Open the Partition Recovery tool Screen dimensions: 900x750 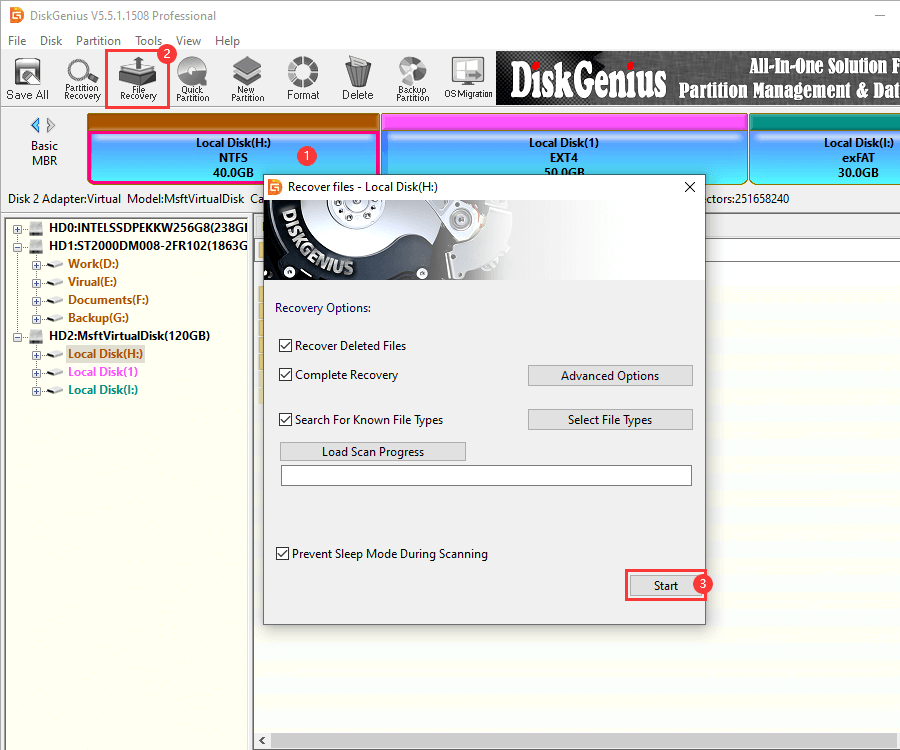tap(82, 79)
